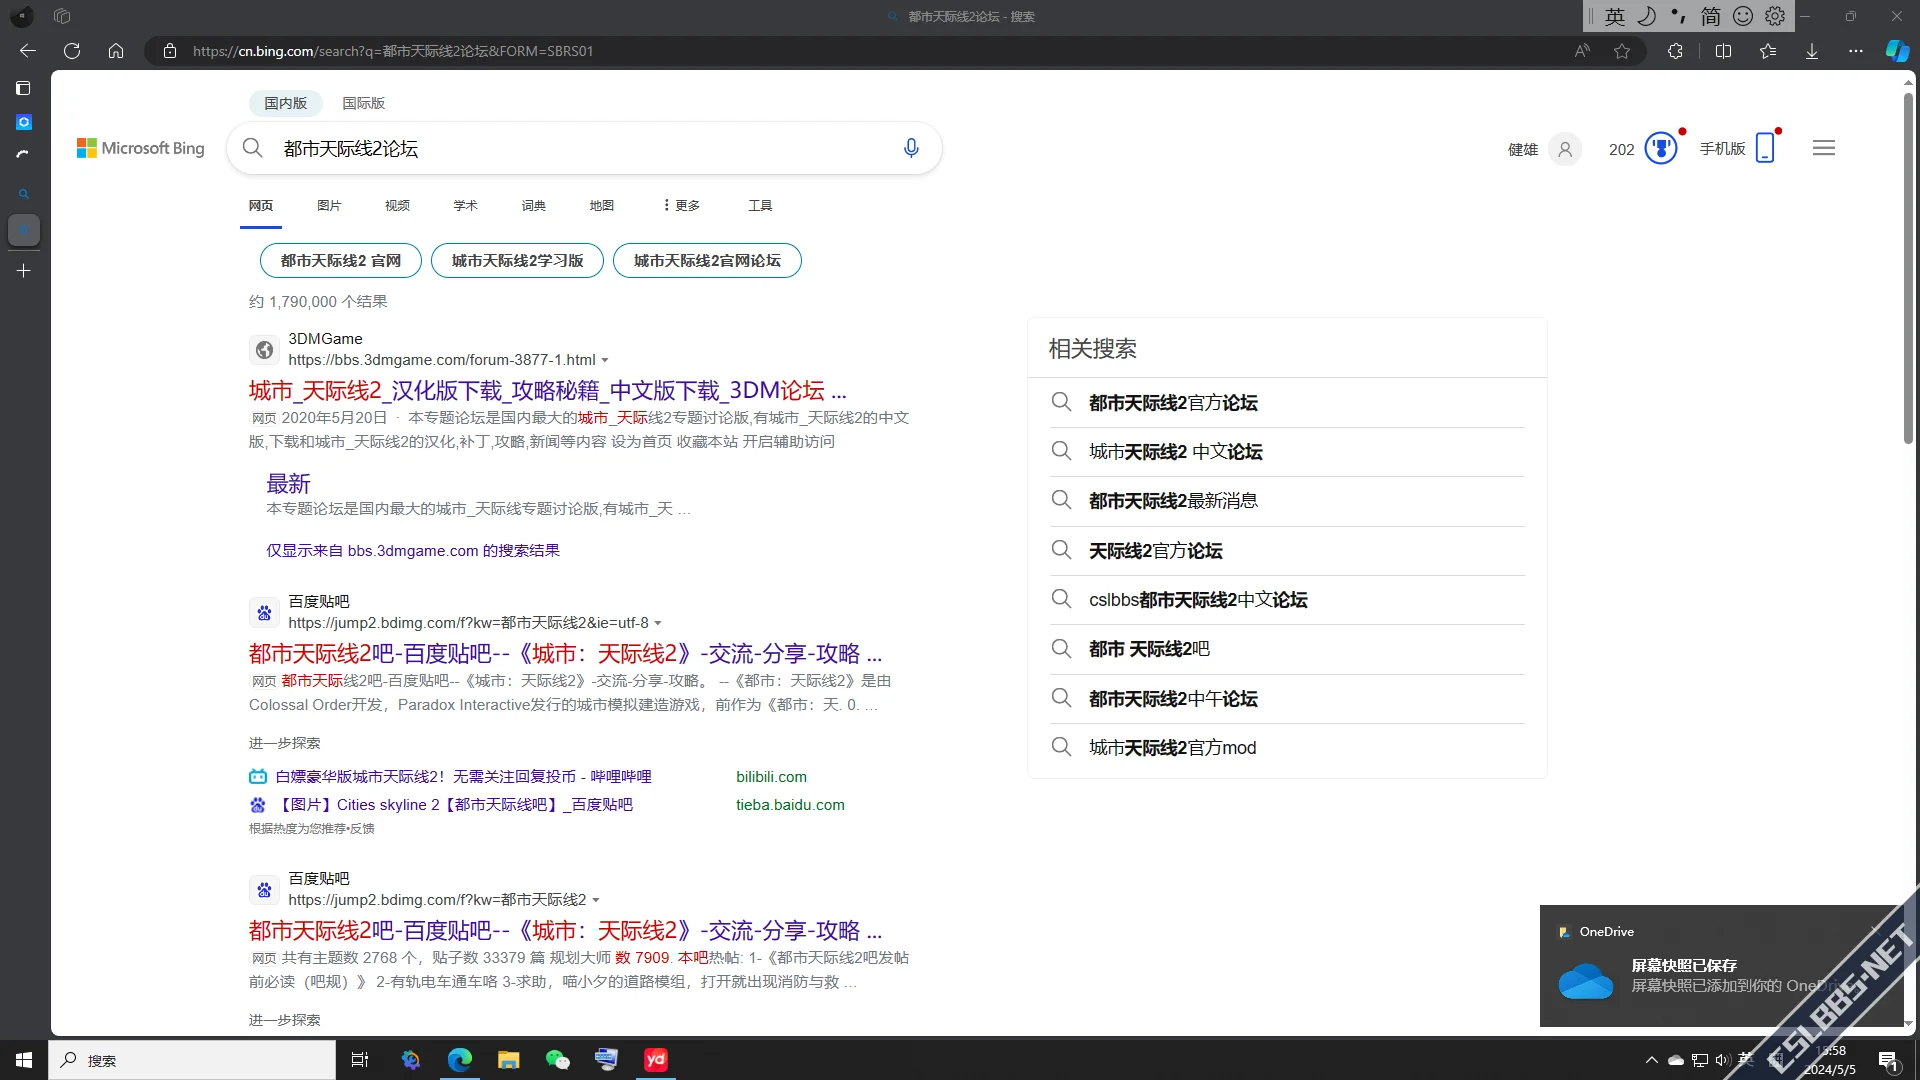
Task: Open 最新 sublink under 3DM result
Action: tap(288, 484)
